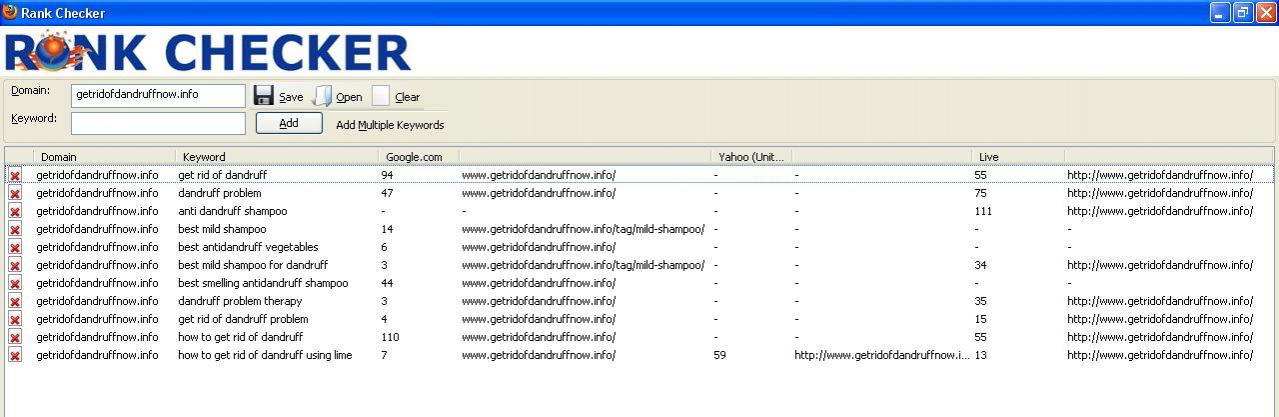The height and width of the screenshot is (417, 1279).
Task: Click Google rank value 47
Action: tap(387, 193)
